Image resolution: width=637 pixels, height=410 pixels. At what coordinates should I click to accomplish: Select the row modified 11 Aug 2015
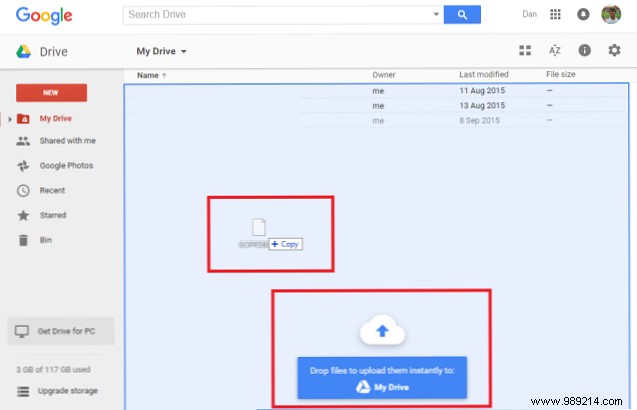point(376,91)
